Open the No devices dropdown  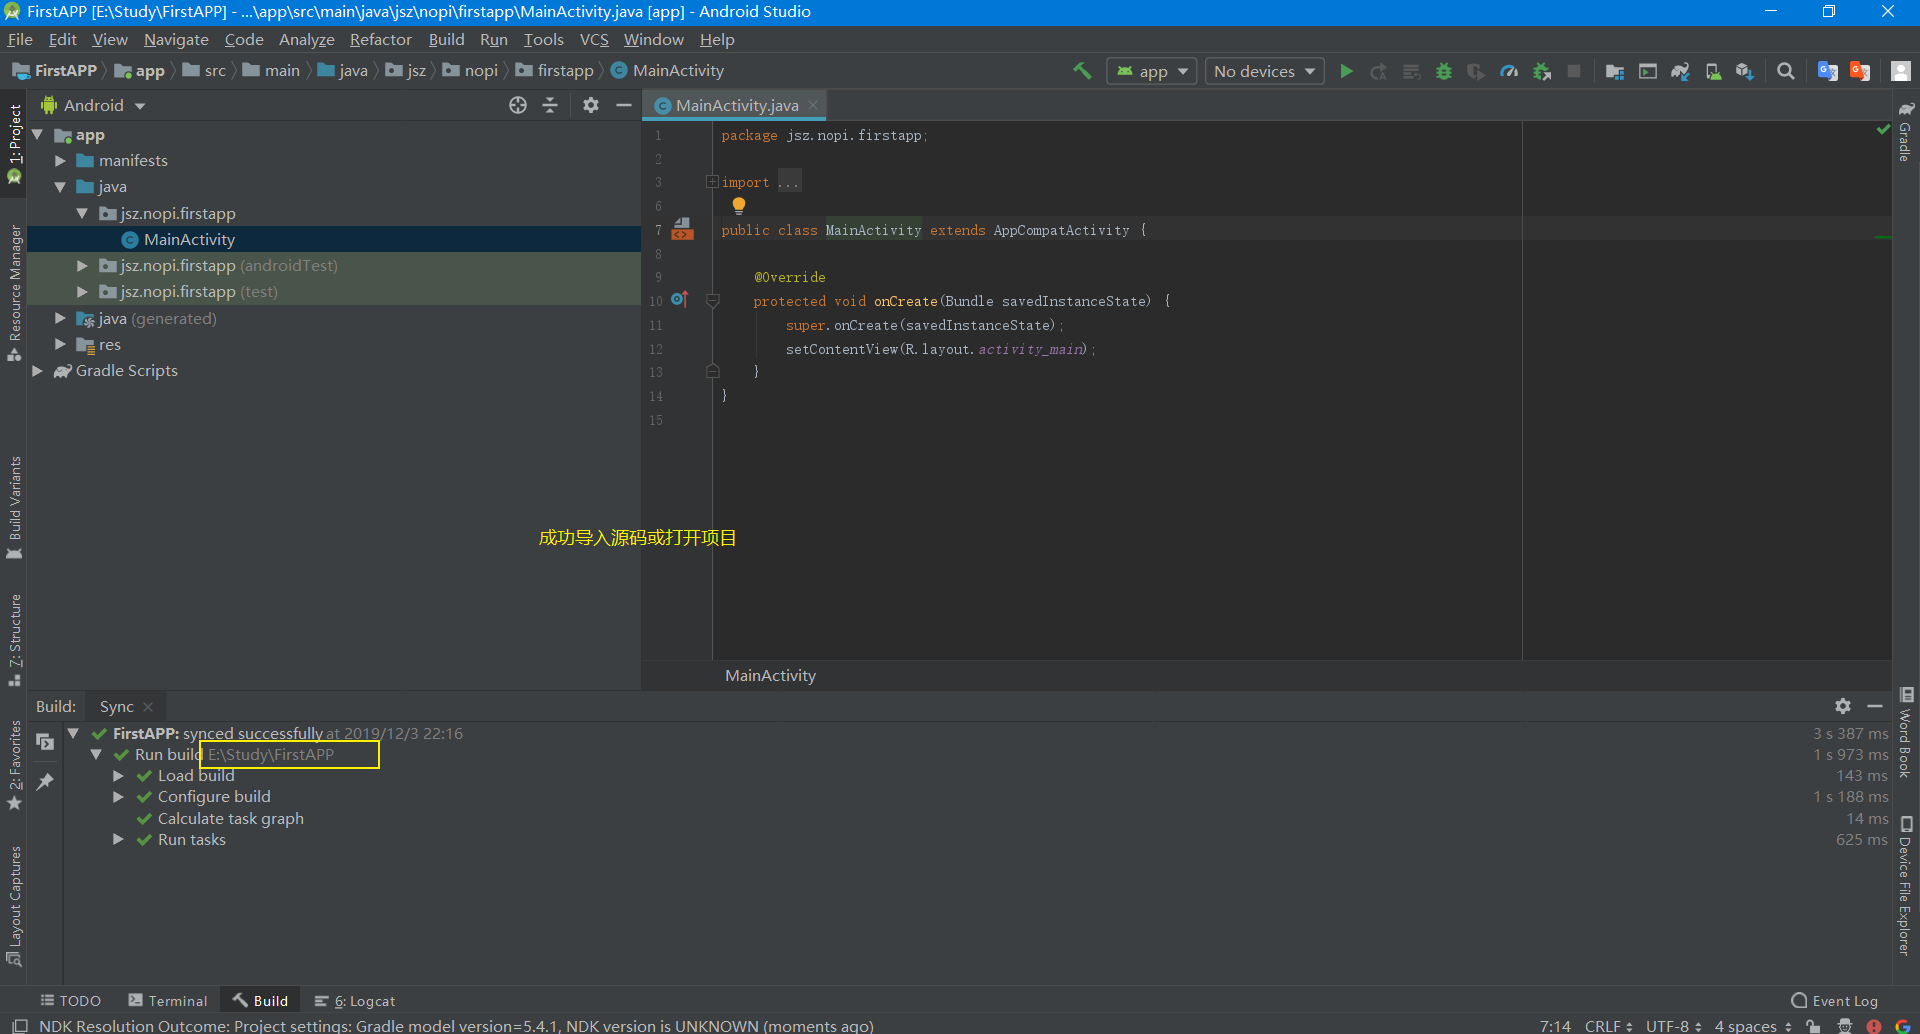pyautogui.click(x=1264, y=71)
